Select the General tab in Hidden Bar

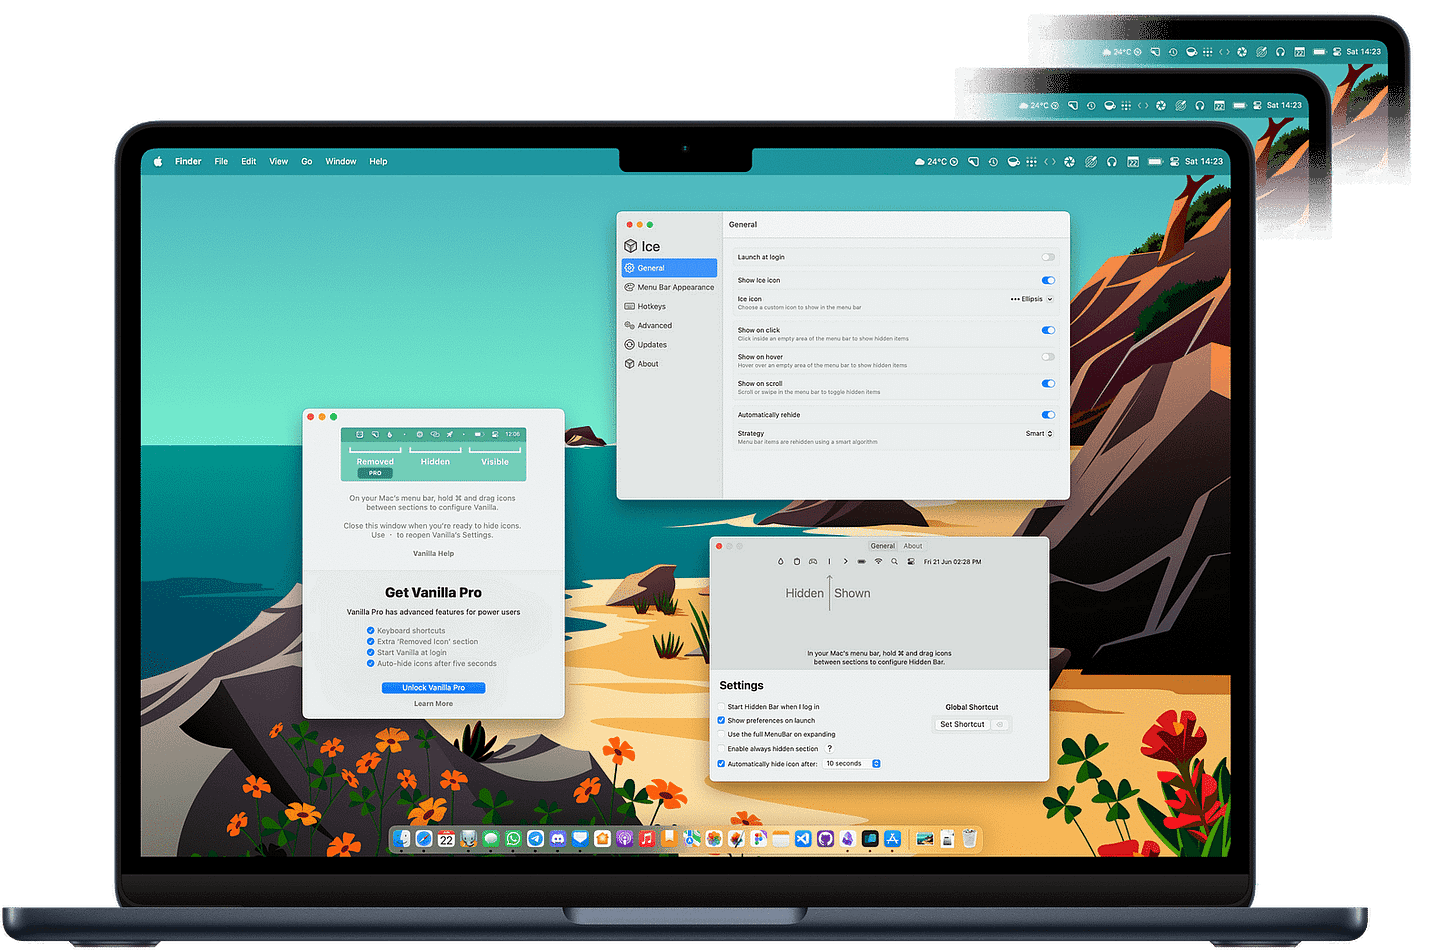pyautogui.click(x=883, y=546)
